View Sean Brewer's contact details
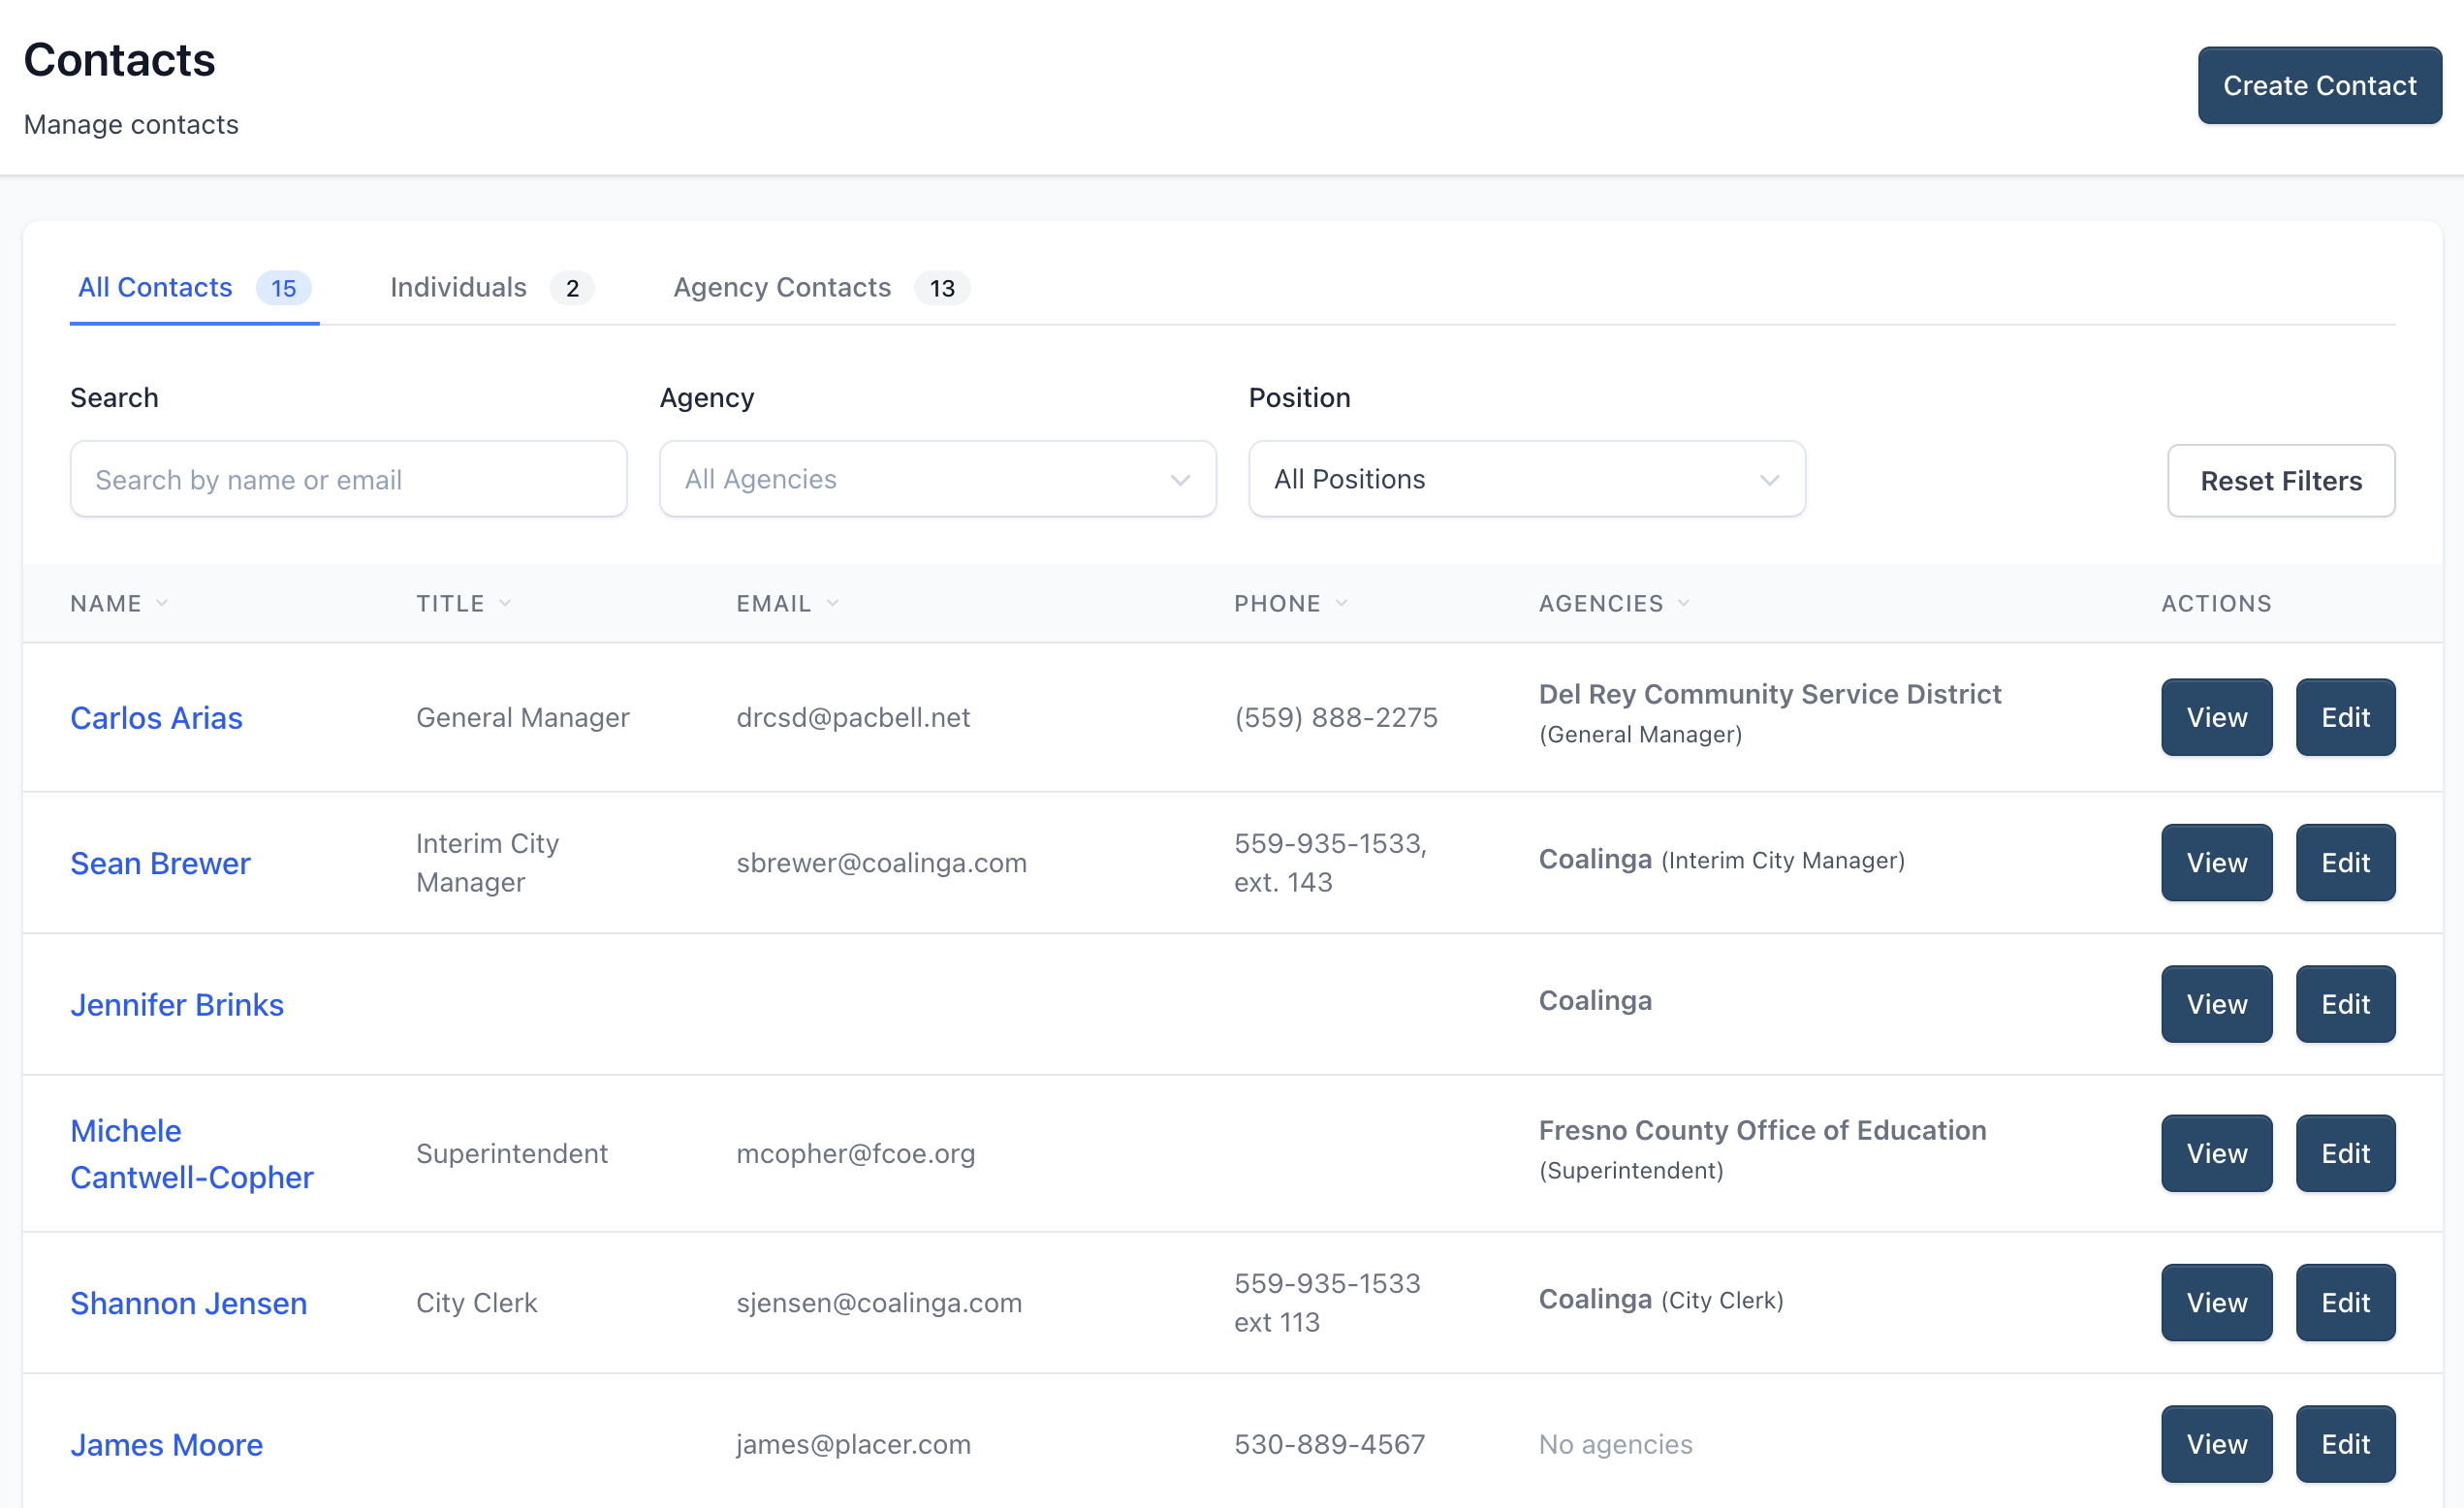 [2216, 863]
